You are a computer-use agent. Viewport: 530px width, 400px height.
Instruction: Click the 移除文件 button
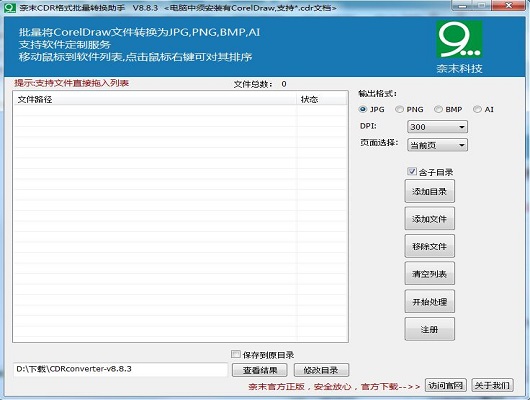(430, 246)
